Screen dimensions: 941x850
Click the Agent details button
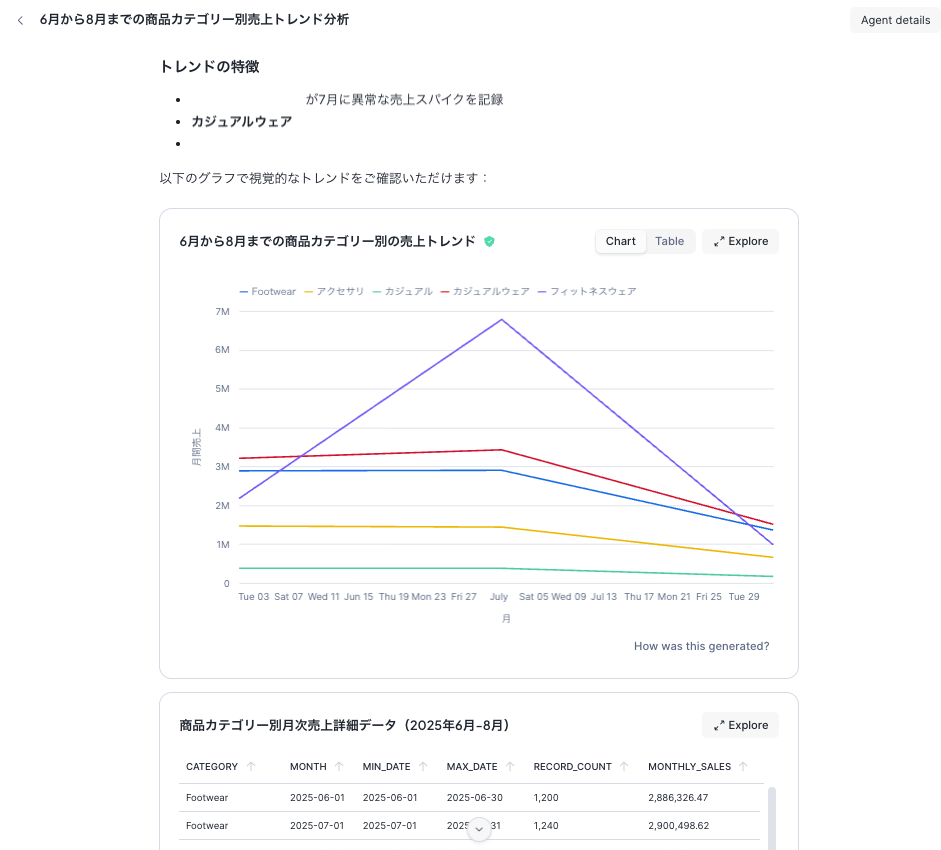pos(894,19)
